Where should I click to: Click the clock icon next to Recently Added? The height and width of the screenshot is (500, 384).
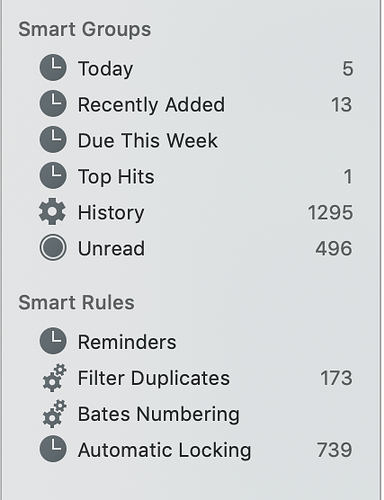tap(53, 104)
